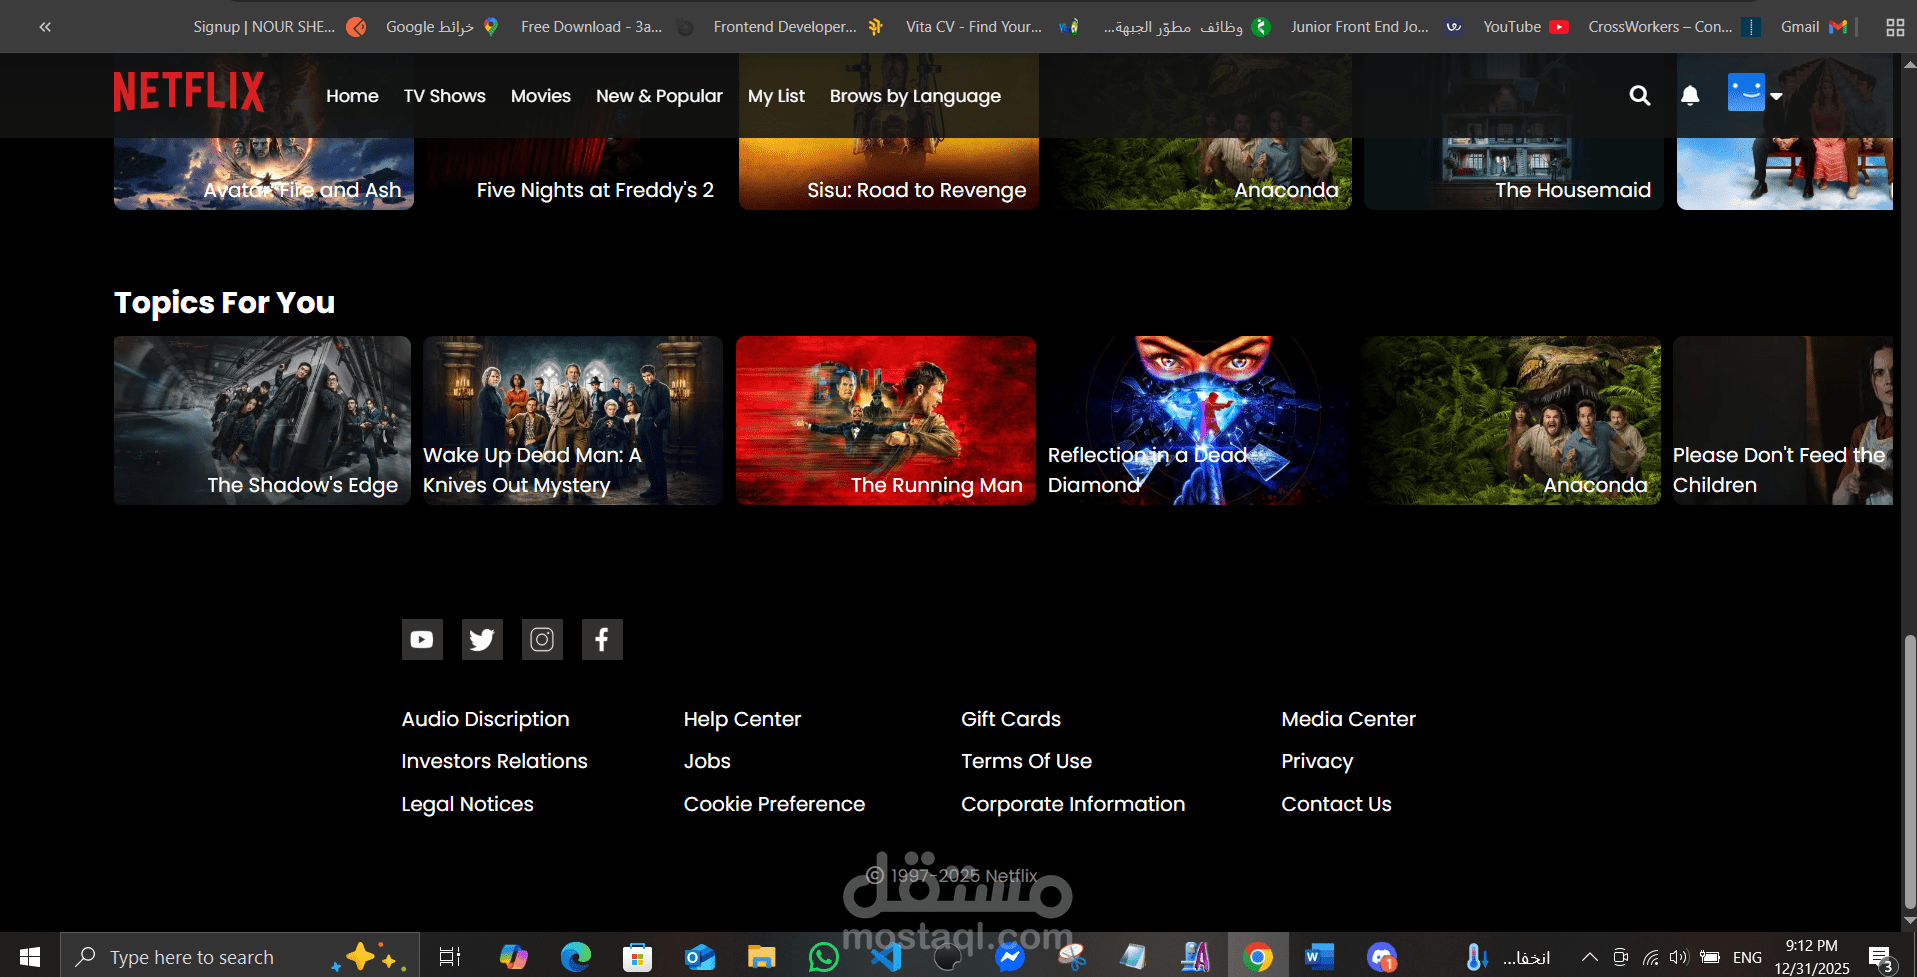This screenshot has width=1917, height=977.
Task: Open Visual Studio Code from taskbar
Action: 886,957
